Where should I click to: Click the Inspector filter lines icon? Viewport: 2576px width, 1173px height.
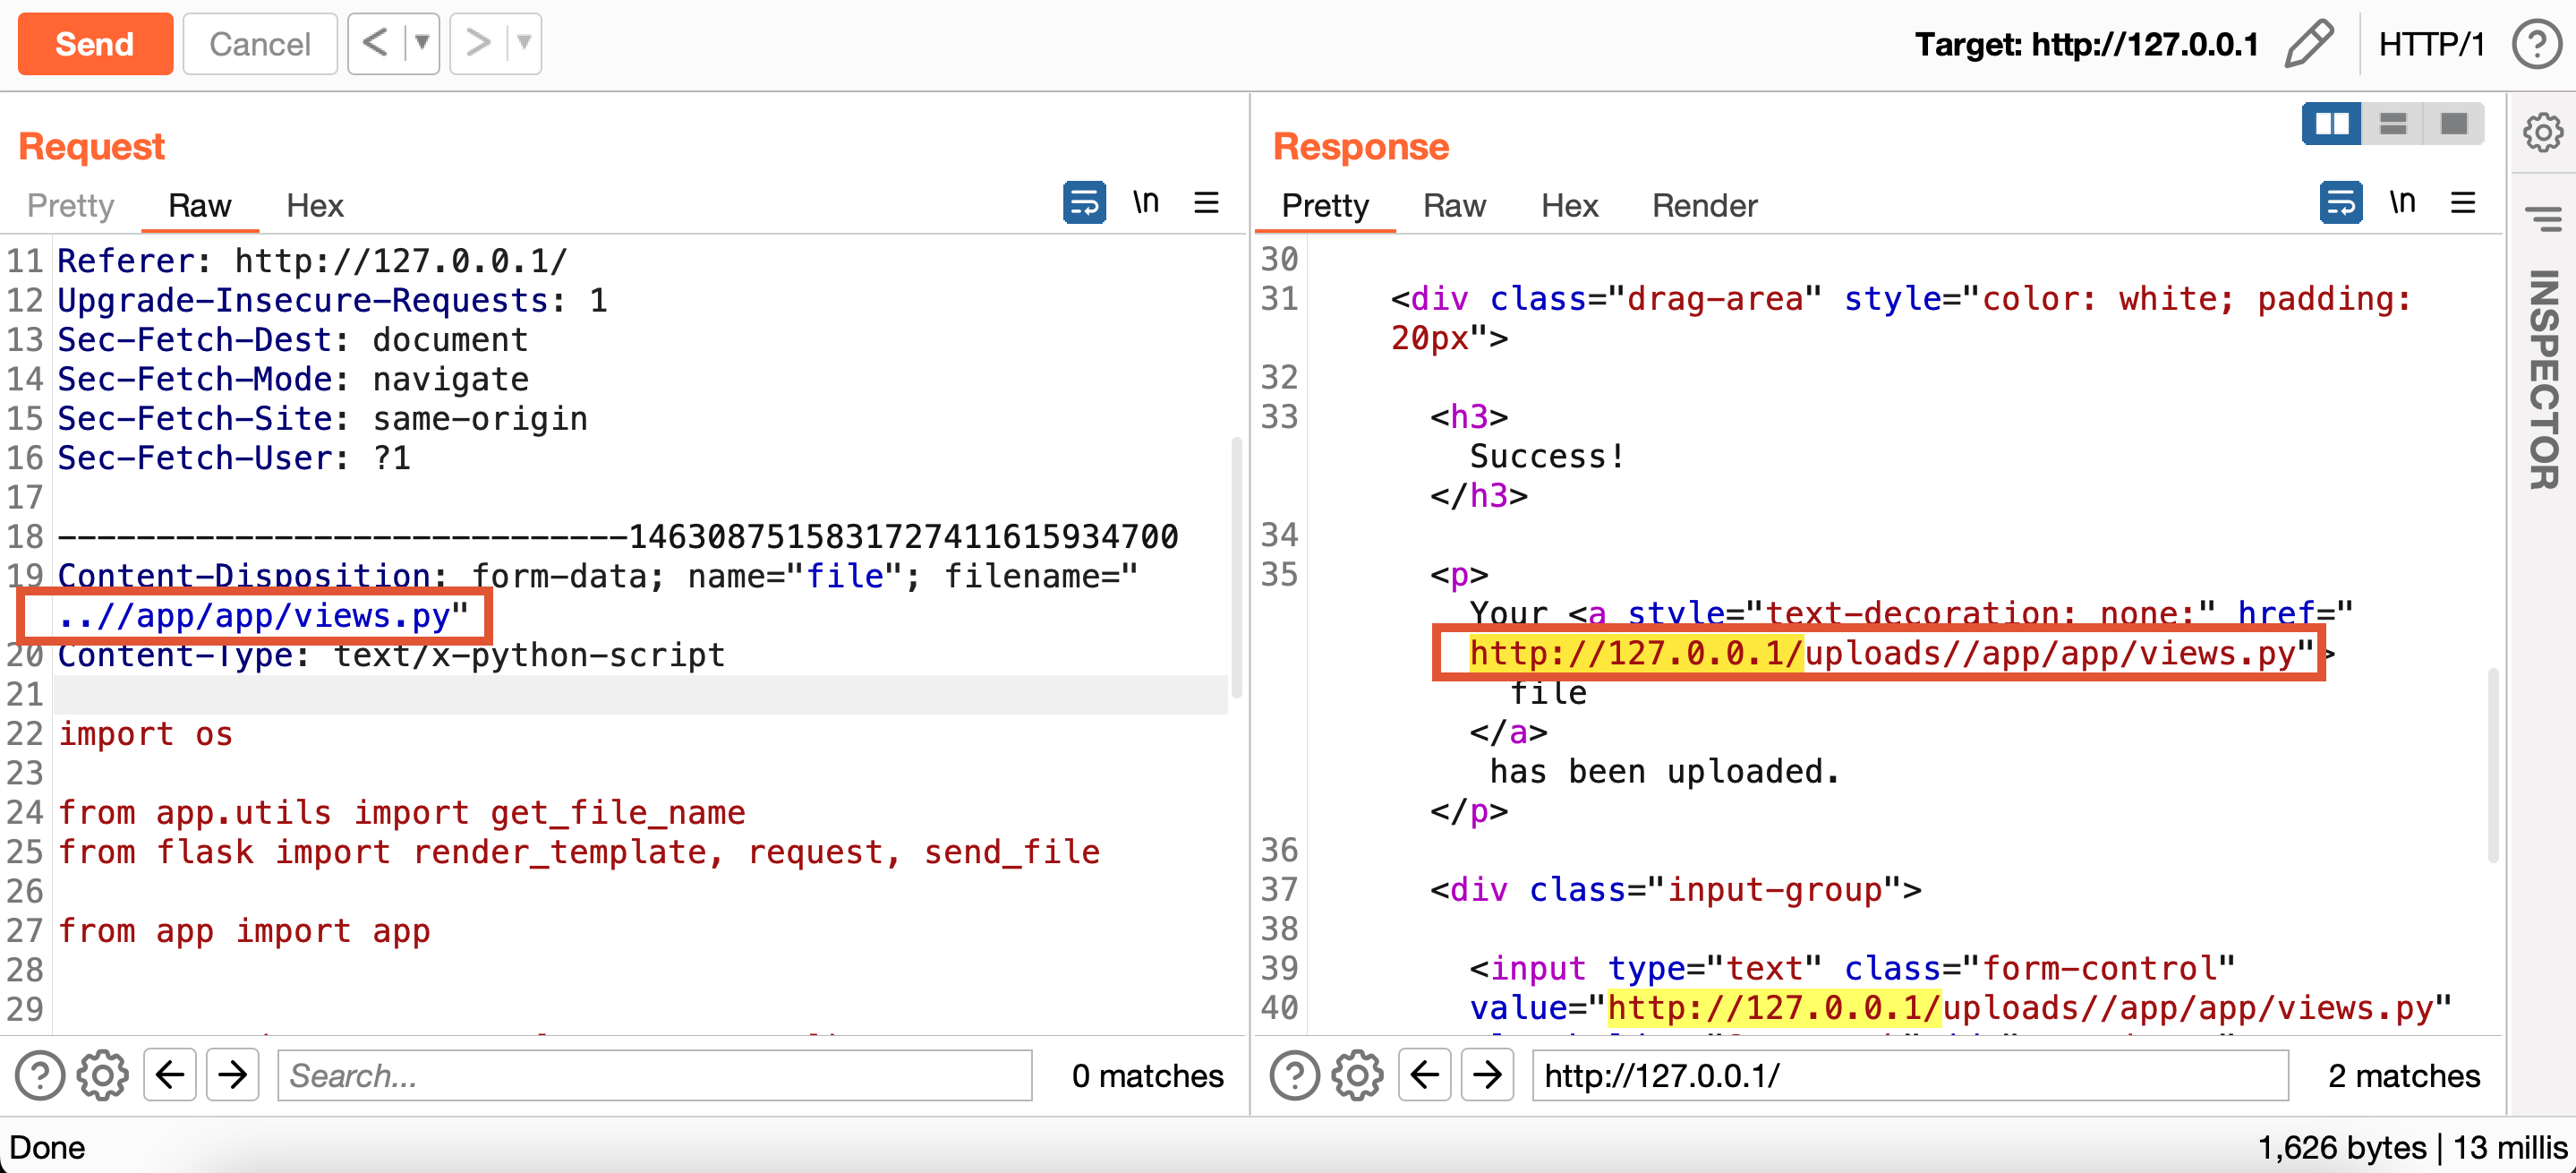coord(2542,218)
